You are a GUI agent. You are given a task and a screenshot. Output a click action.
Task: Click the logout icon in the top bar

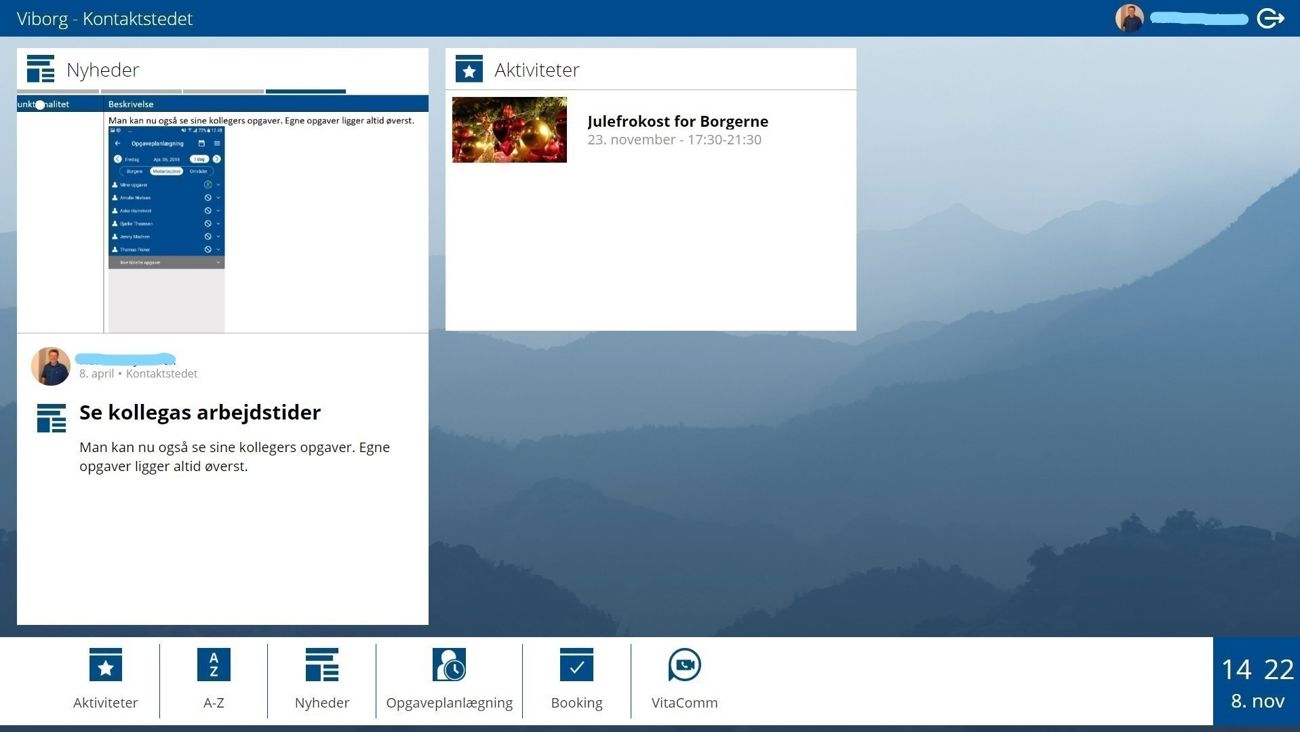[x=1270, y=18]
